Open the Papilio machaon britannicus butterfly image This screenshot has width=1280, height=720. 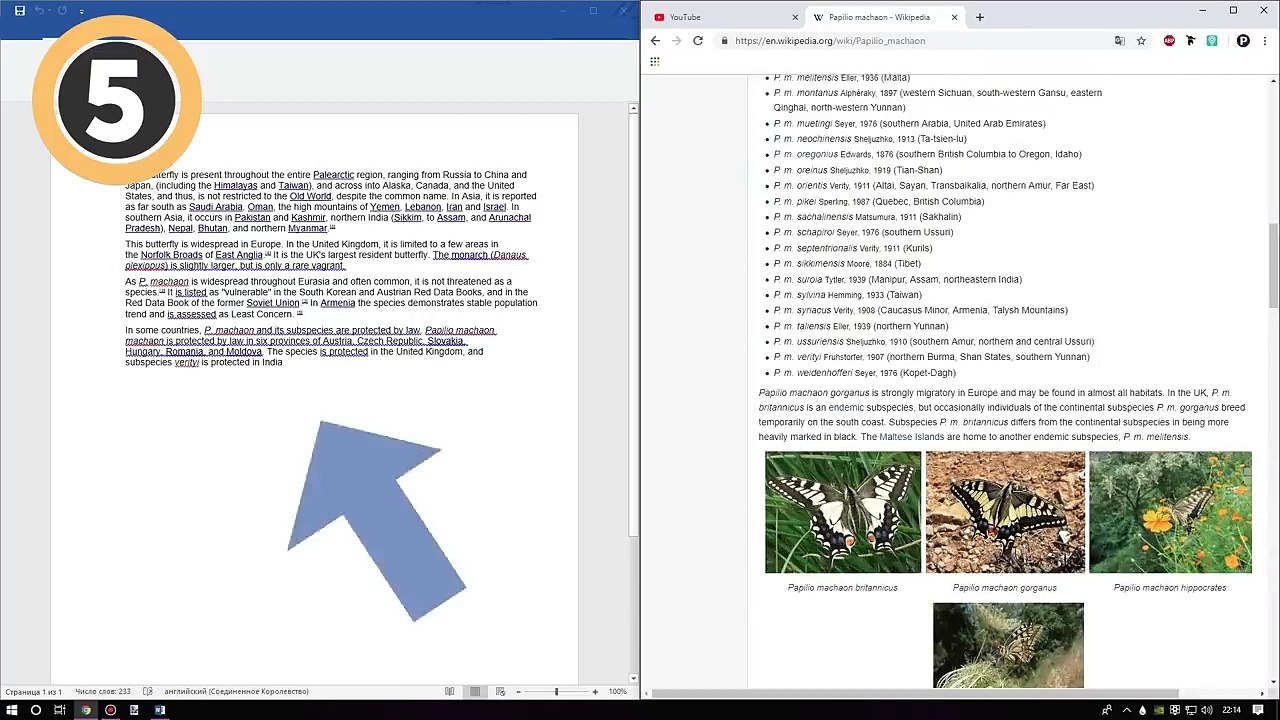pyautogui.click(x=843, y=512)
